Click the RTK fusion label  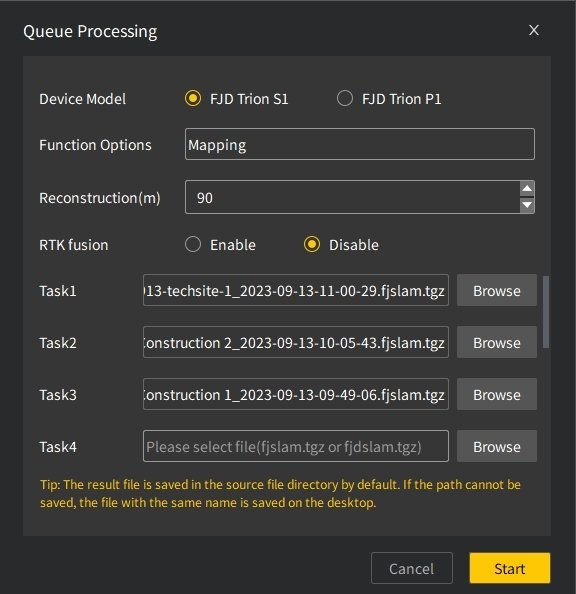point(74,245)
